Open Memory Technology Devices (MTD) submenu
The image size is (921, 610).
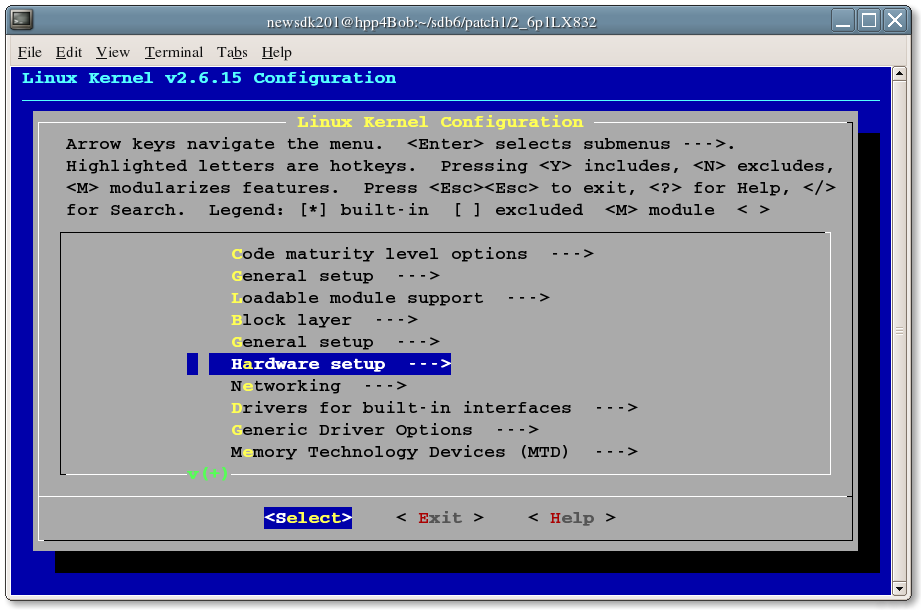pyautogui.click(x=434, y=452)
